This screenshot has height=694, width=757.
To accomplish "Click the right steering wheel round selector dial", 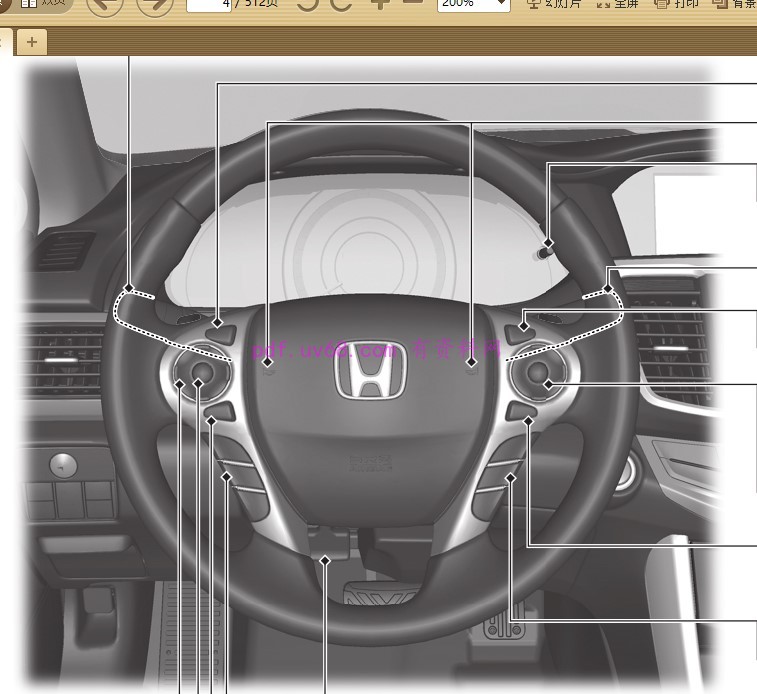I will click(x=541, y=375).
